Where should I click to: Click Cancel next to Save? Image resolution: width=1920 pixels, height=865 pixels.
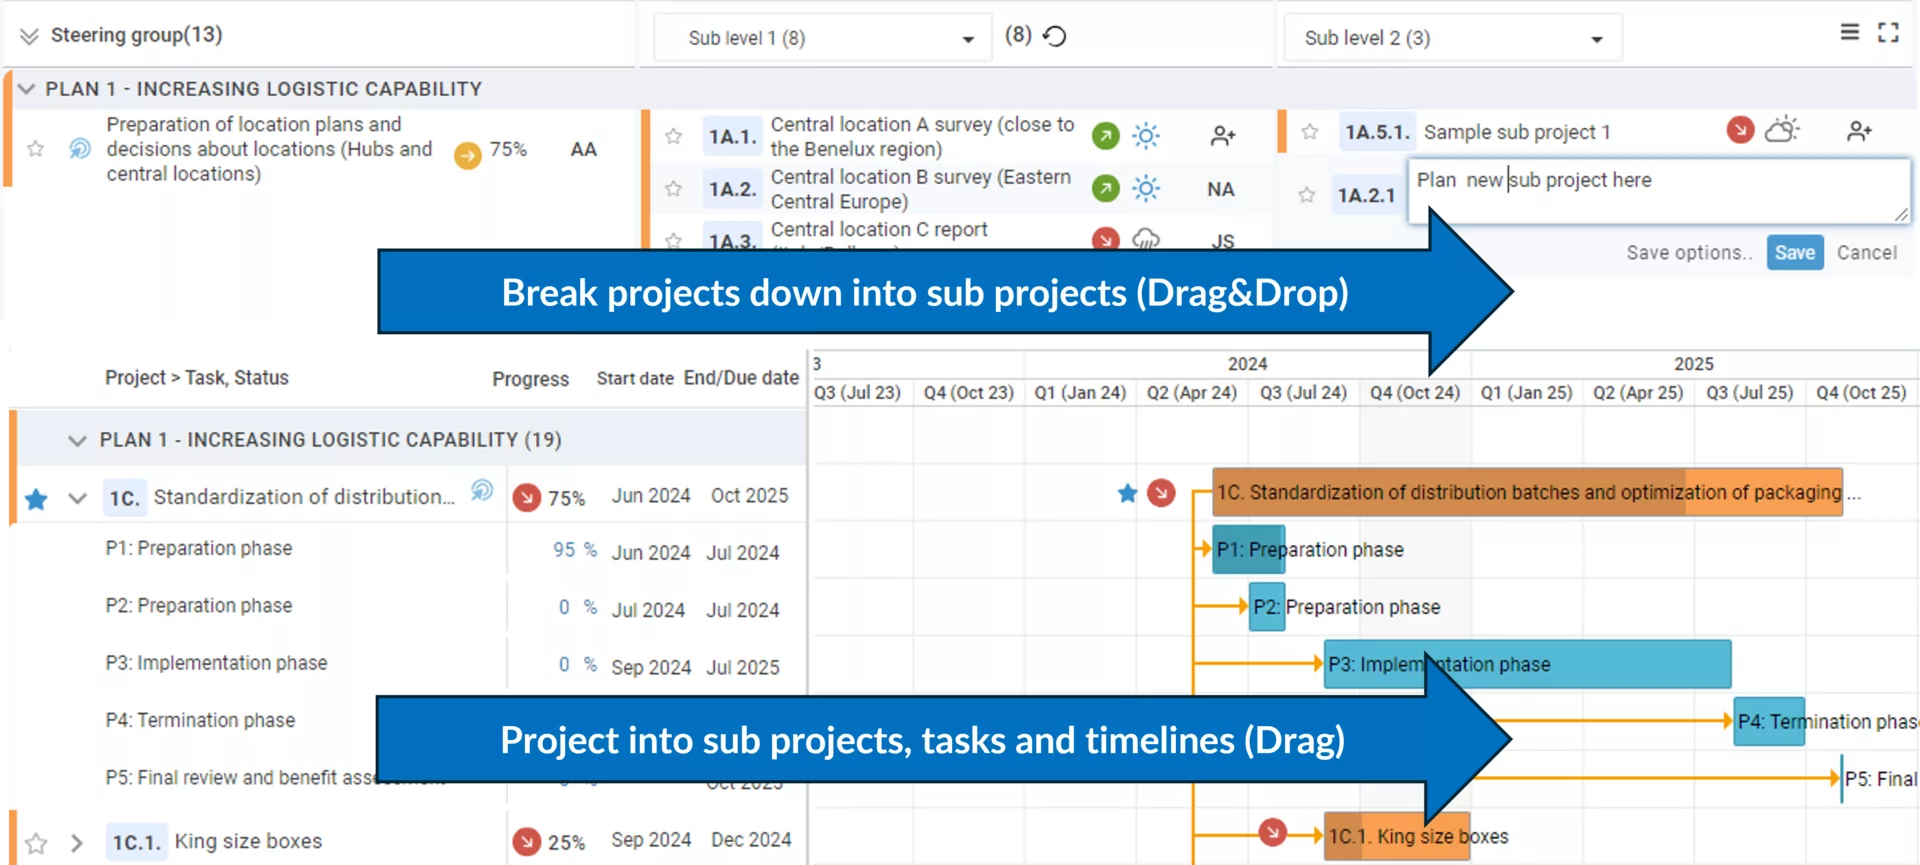click(x=1866, y=253)
